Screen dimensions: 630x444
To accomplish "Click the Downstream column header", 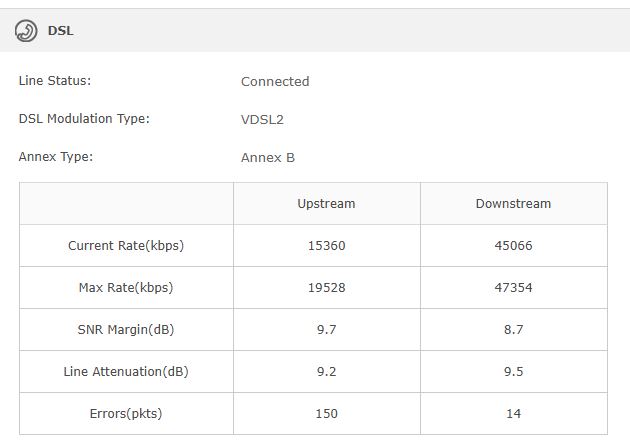I will click(x=513, y=204).
